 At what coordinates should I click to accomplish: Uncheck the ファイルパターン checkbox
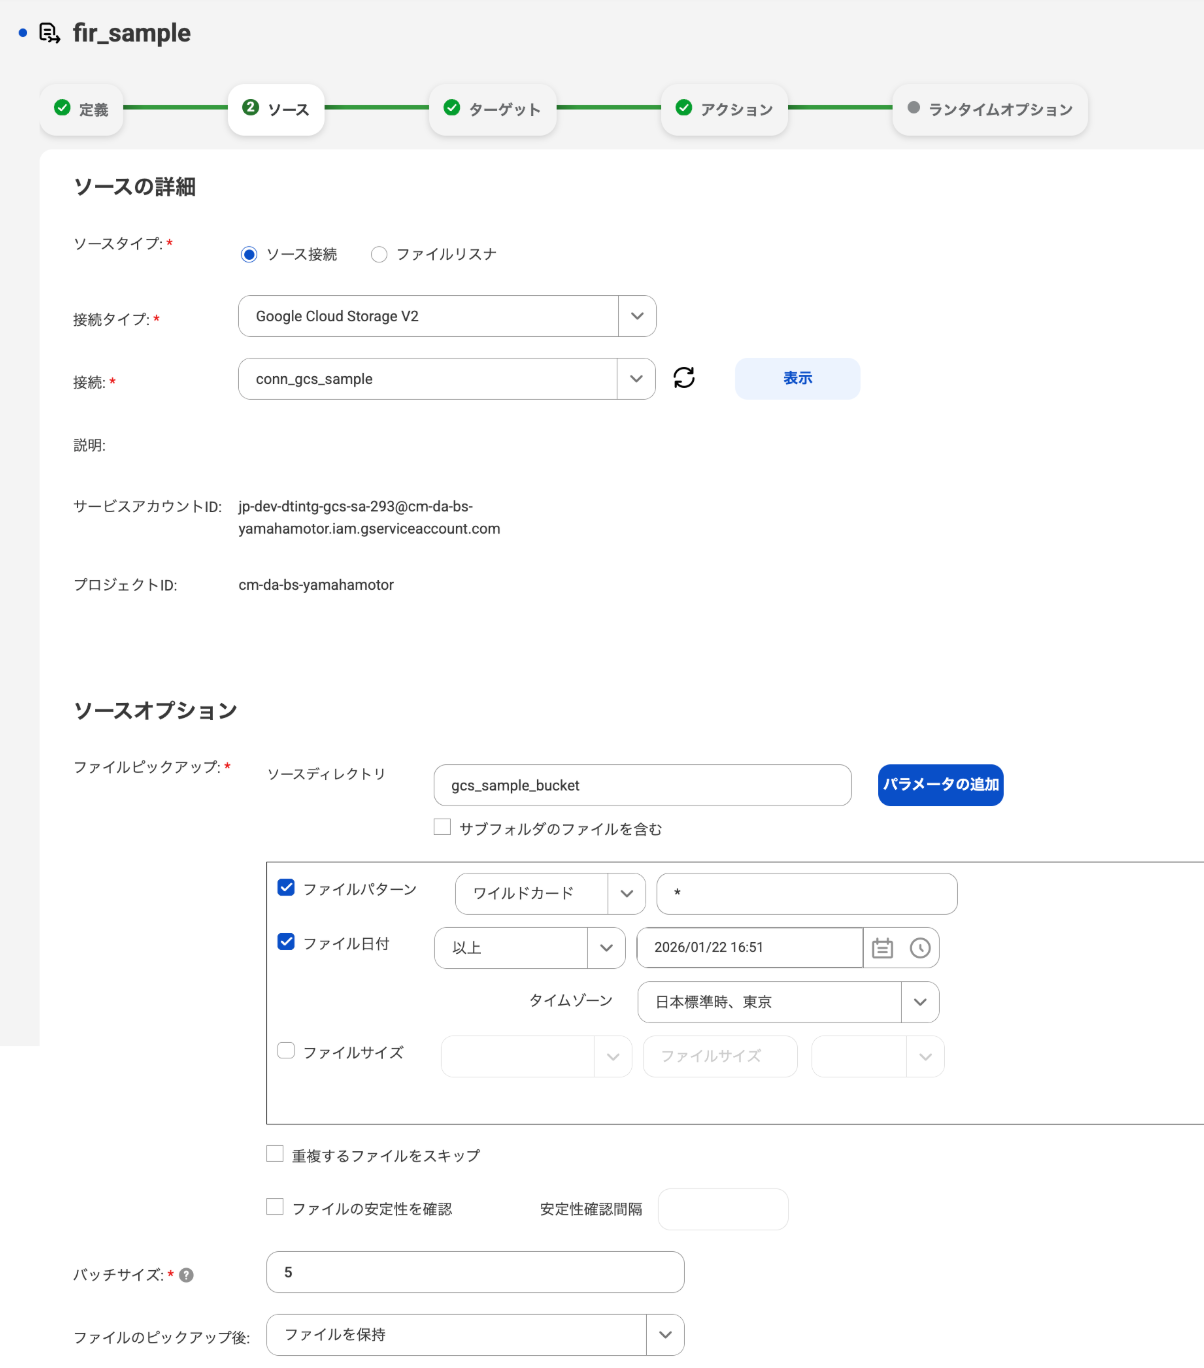(x=286, y=888)
